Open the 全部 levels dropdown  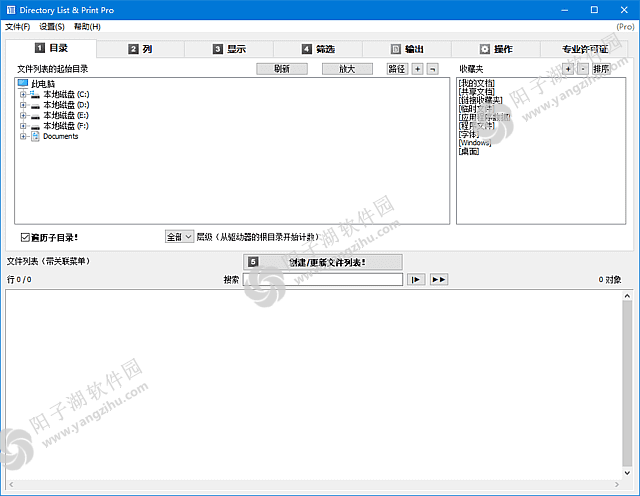point(179,237)
